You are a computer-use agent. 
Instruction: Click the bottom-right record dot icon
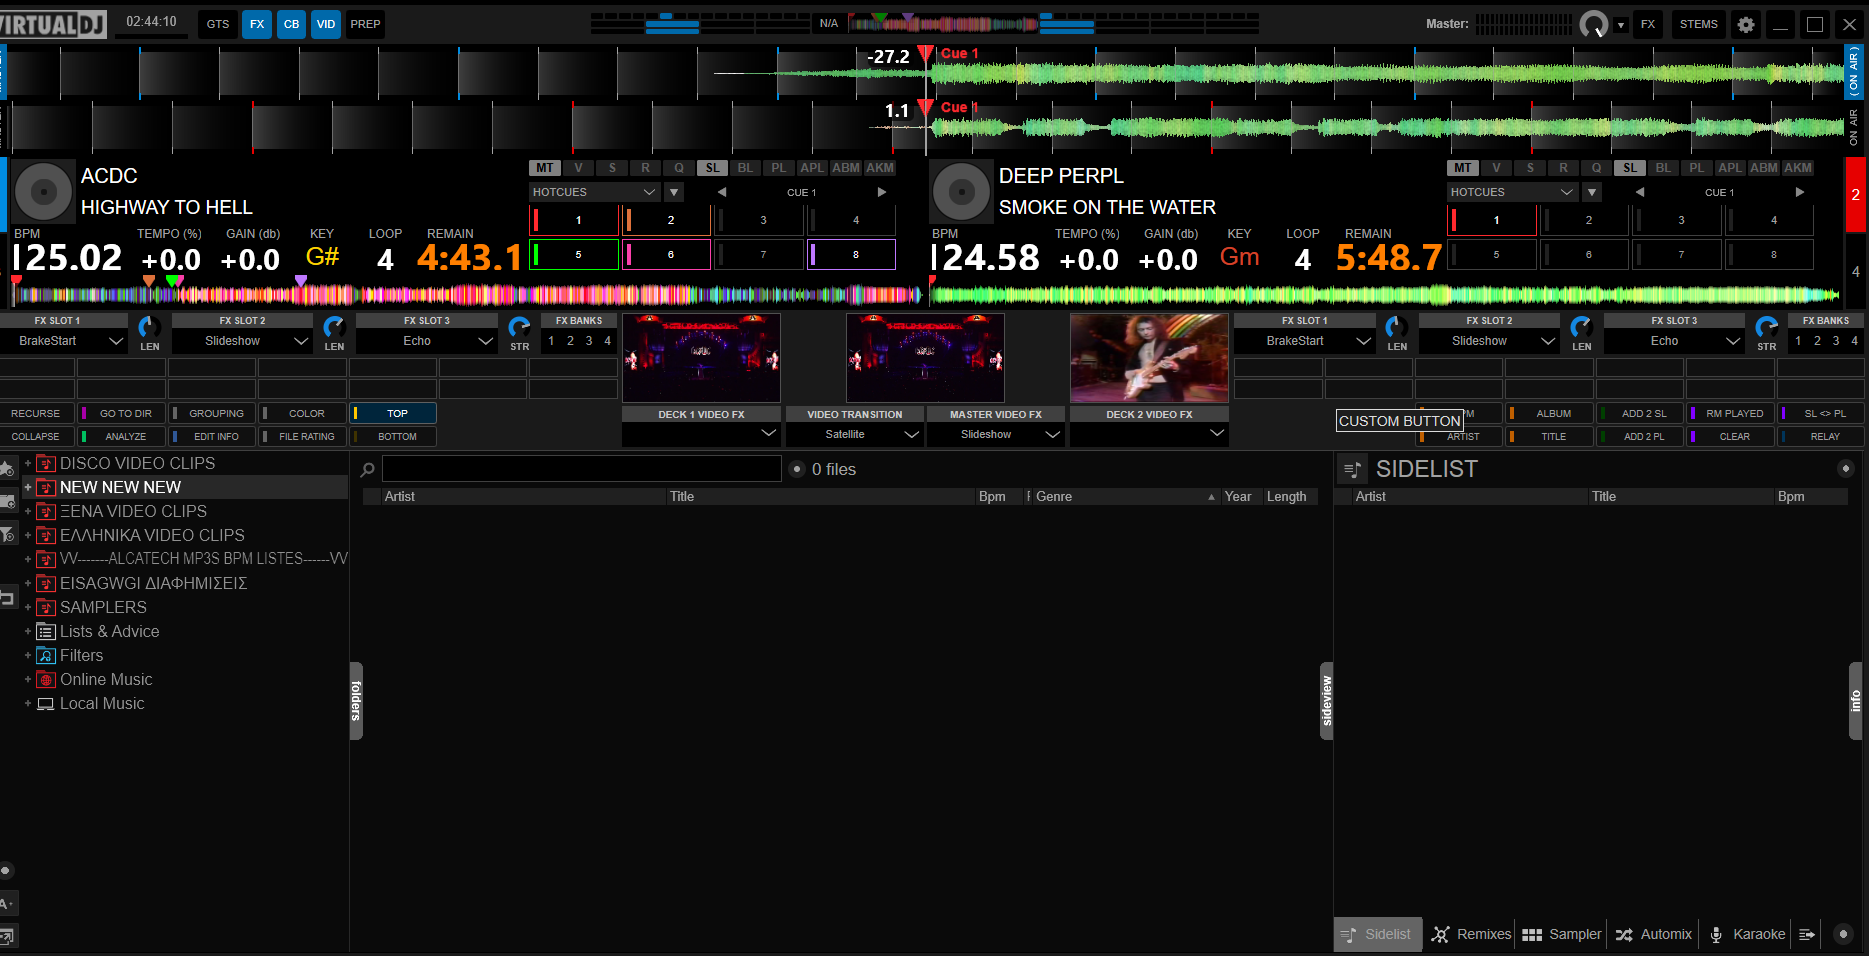1843,934
